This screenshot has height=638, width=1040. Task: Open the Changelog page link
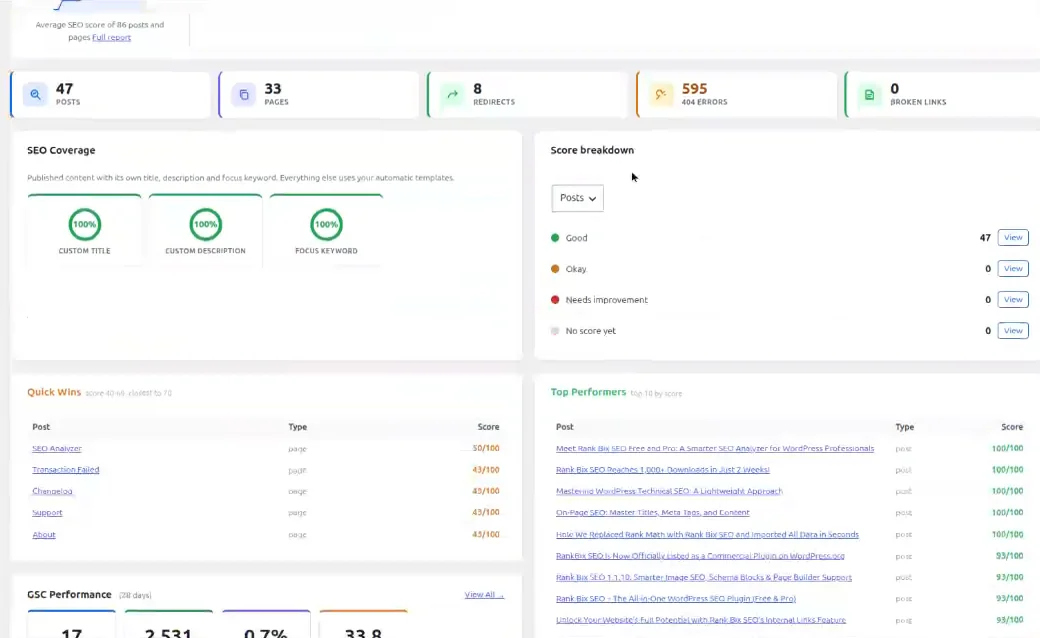click(x=52, y=491)
